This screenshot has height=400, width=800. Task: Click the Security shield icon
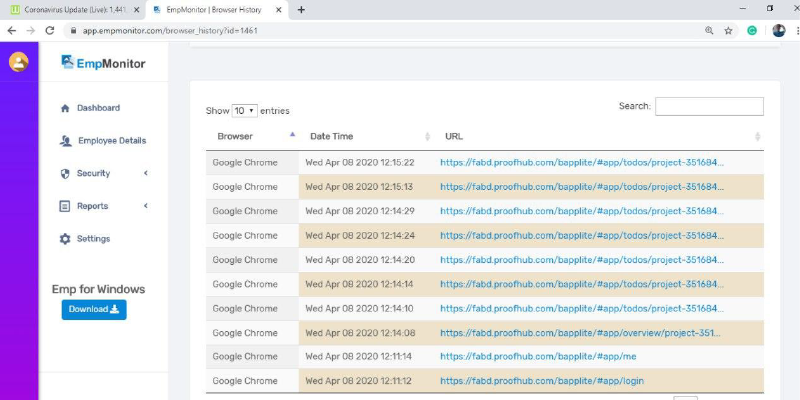tap(65, 174)
